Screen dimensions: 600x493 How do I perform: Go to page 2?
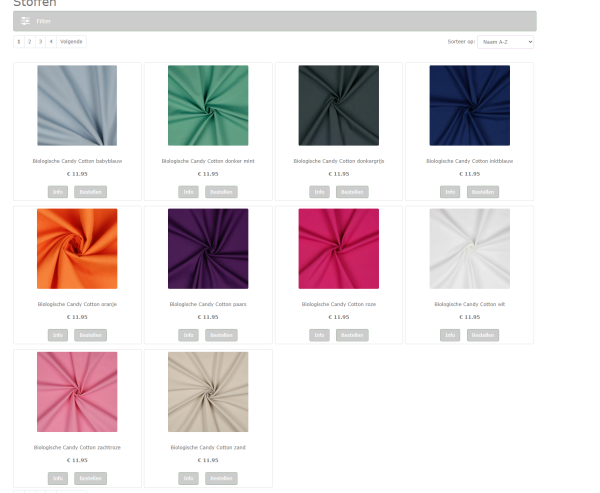[29, 42]
